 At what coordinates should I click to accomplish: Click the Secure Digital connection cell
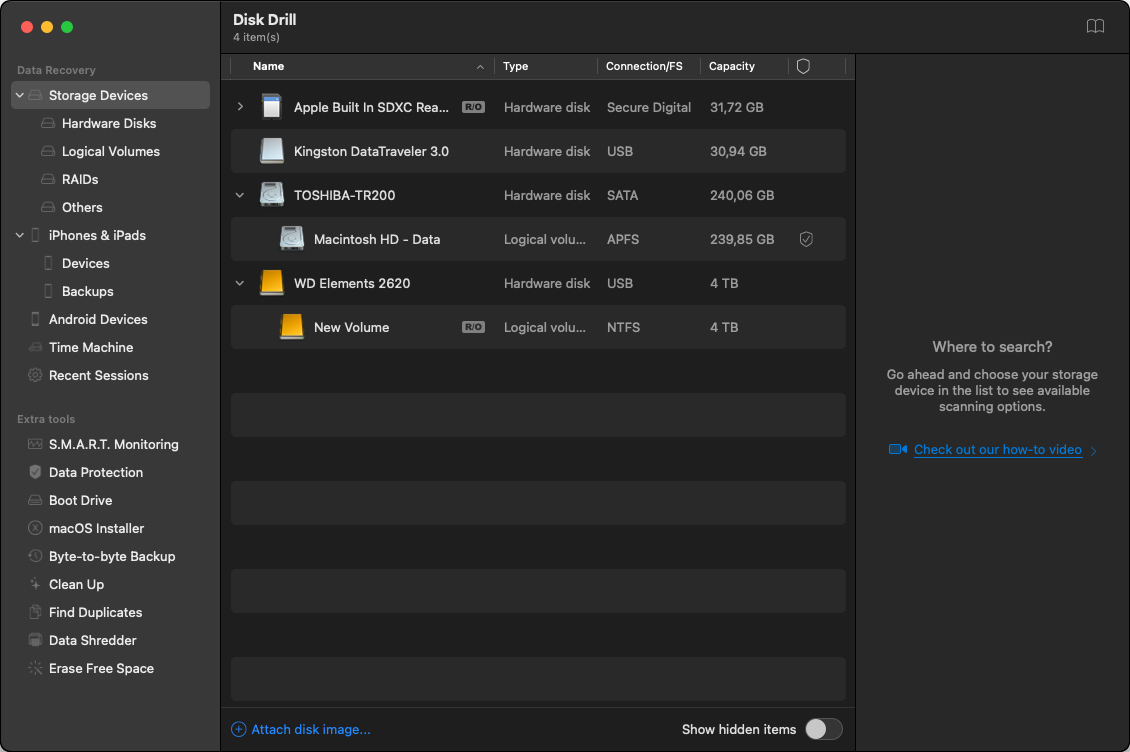649,107
